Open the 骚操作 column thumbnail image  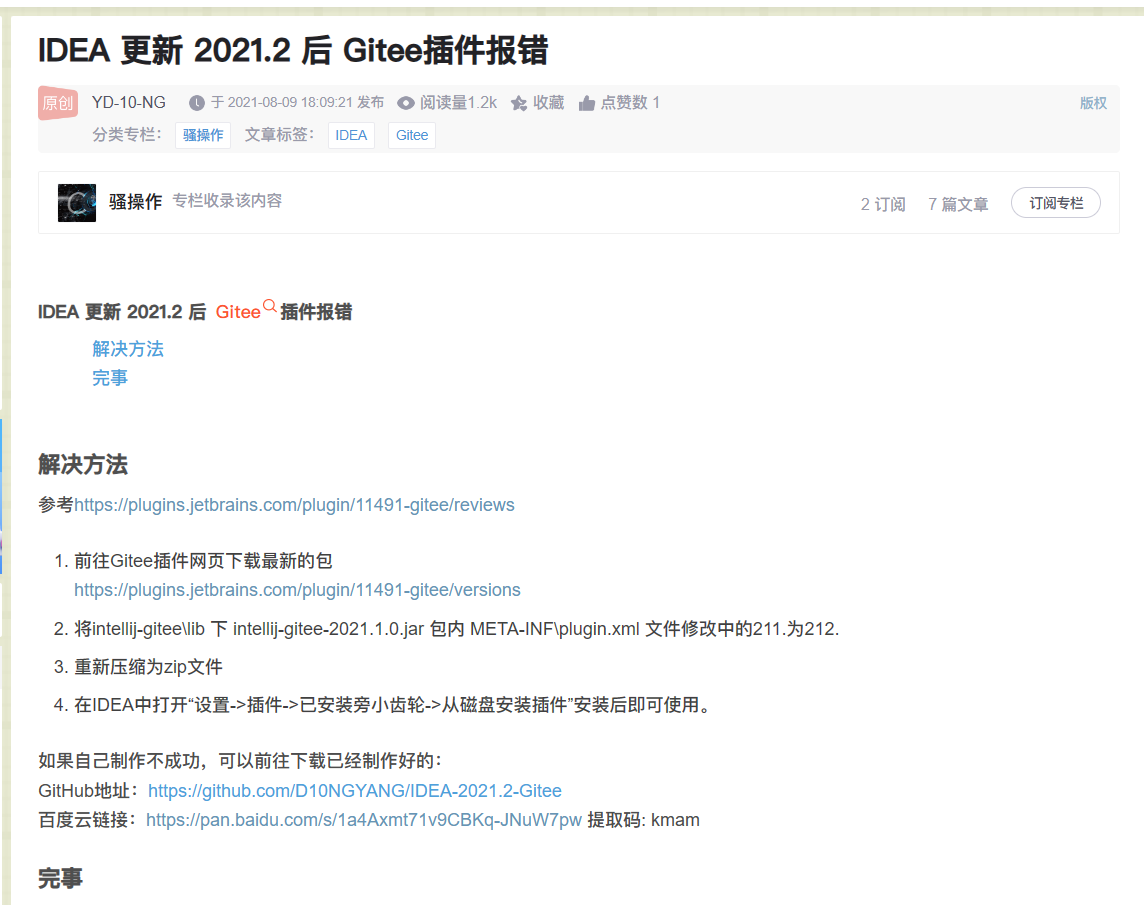tap(77, 203)
